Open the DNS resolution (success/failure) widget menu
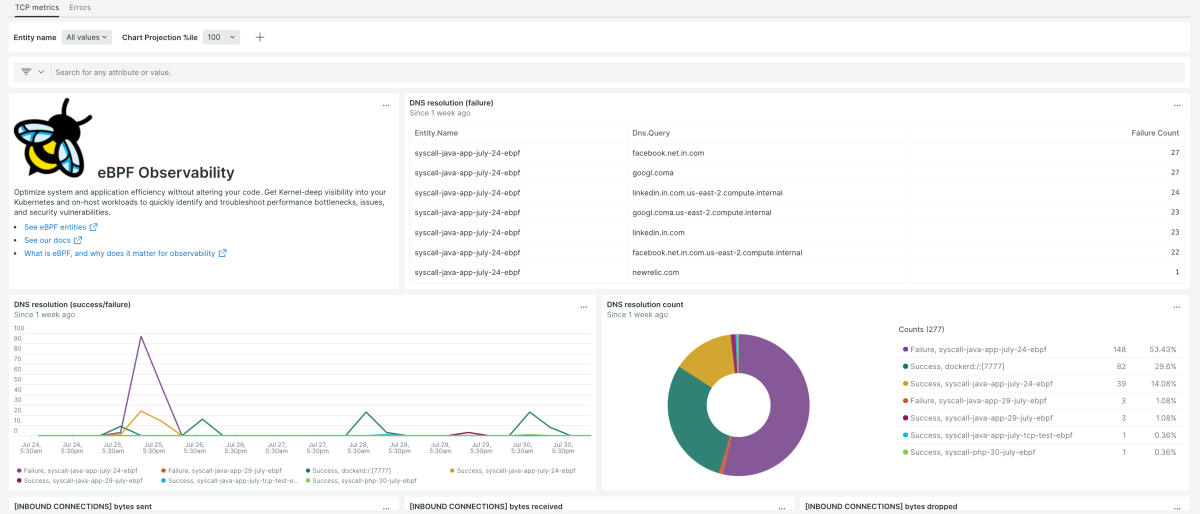Screen dimensions: 1200x514 pyautogui.click(x=583, y=307)
